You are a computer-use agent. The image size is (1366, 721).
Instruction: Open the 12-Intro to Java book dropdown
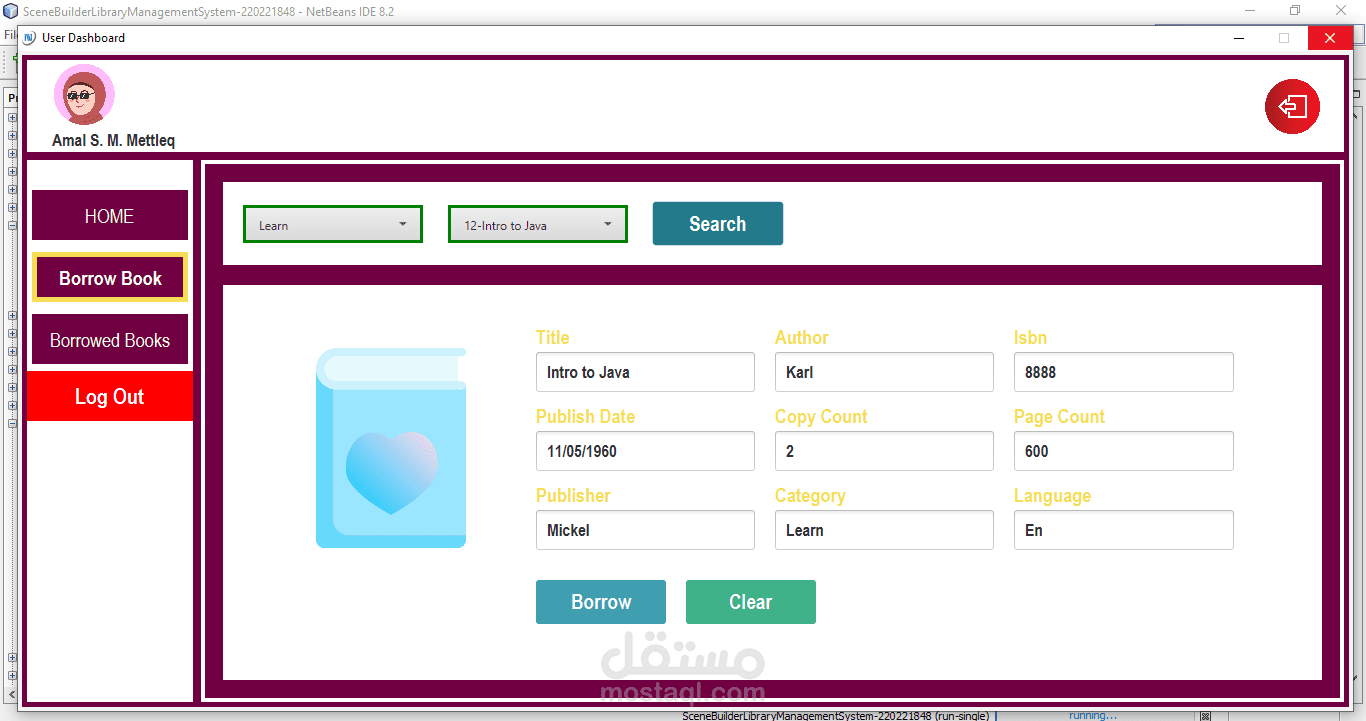click(x=537, y=224)
